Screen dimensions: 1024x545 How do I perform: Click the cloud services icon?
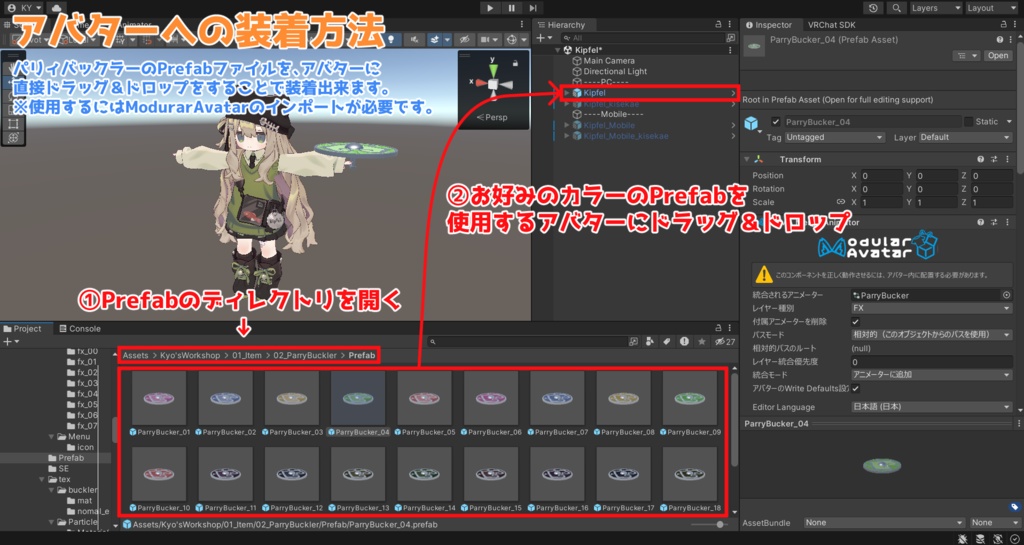[56, 8]
